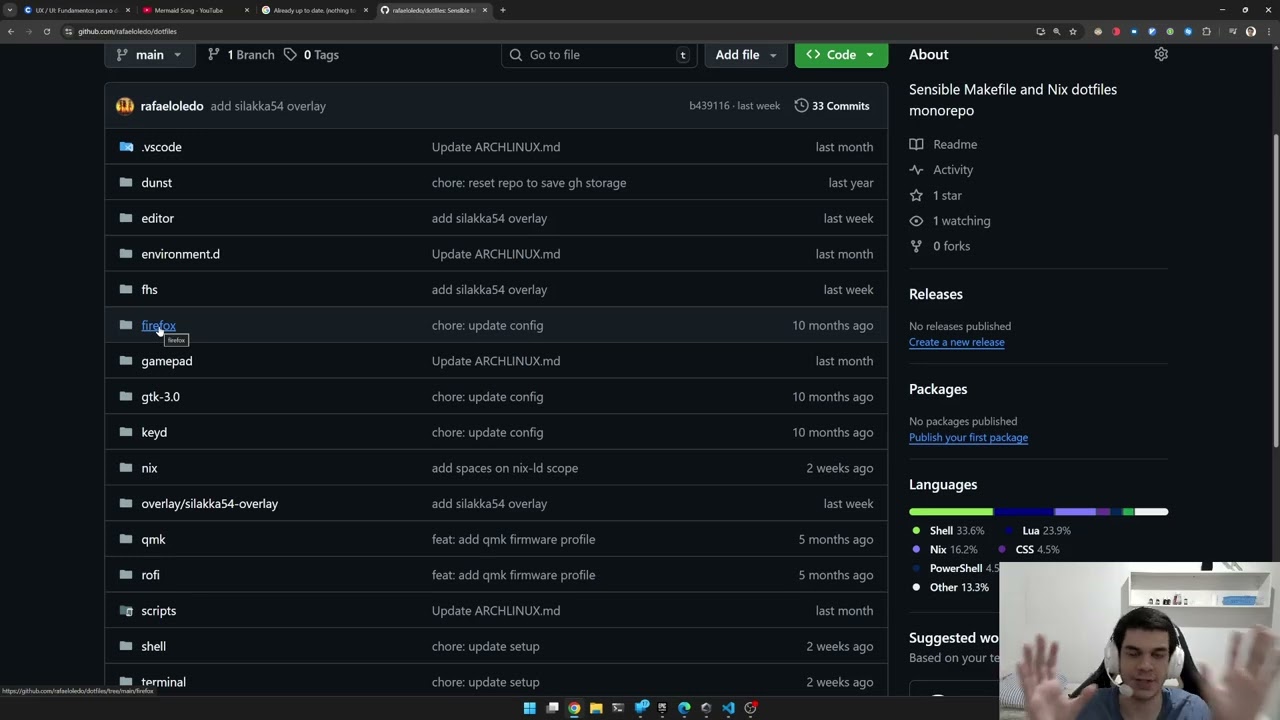Screen dimensions: 1280x720
Task: Click the Lua 23.9% language entry
Action: pos(1037,530)
